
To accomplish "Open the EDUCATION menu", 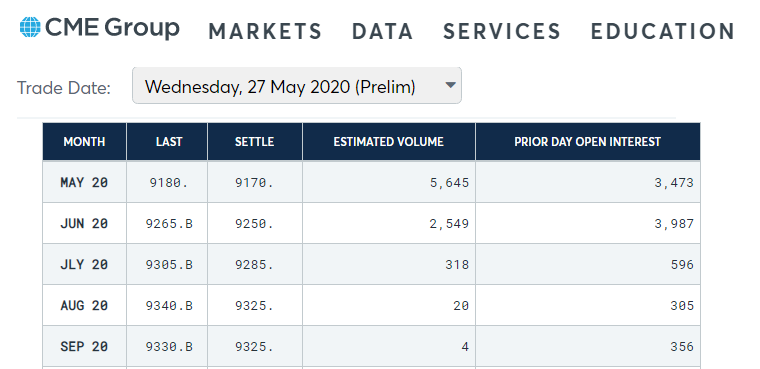I will coord(663,32).
